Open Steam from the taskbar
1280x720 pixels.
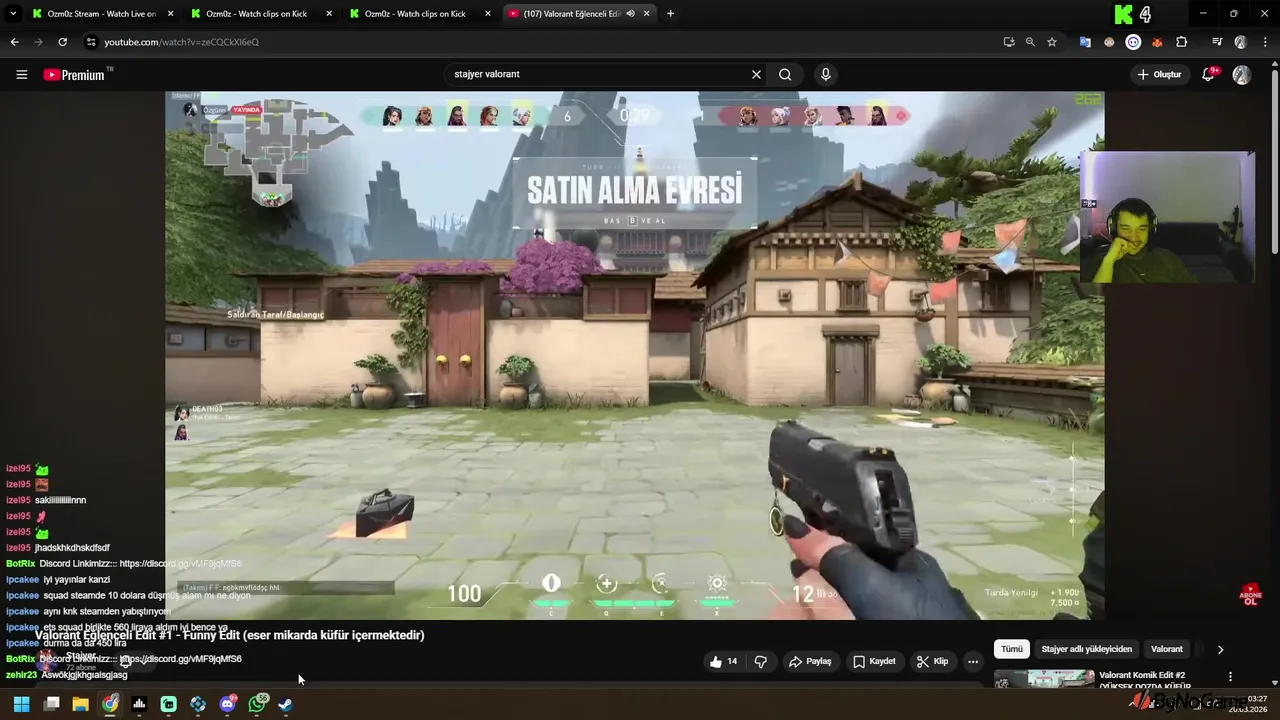286,704
